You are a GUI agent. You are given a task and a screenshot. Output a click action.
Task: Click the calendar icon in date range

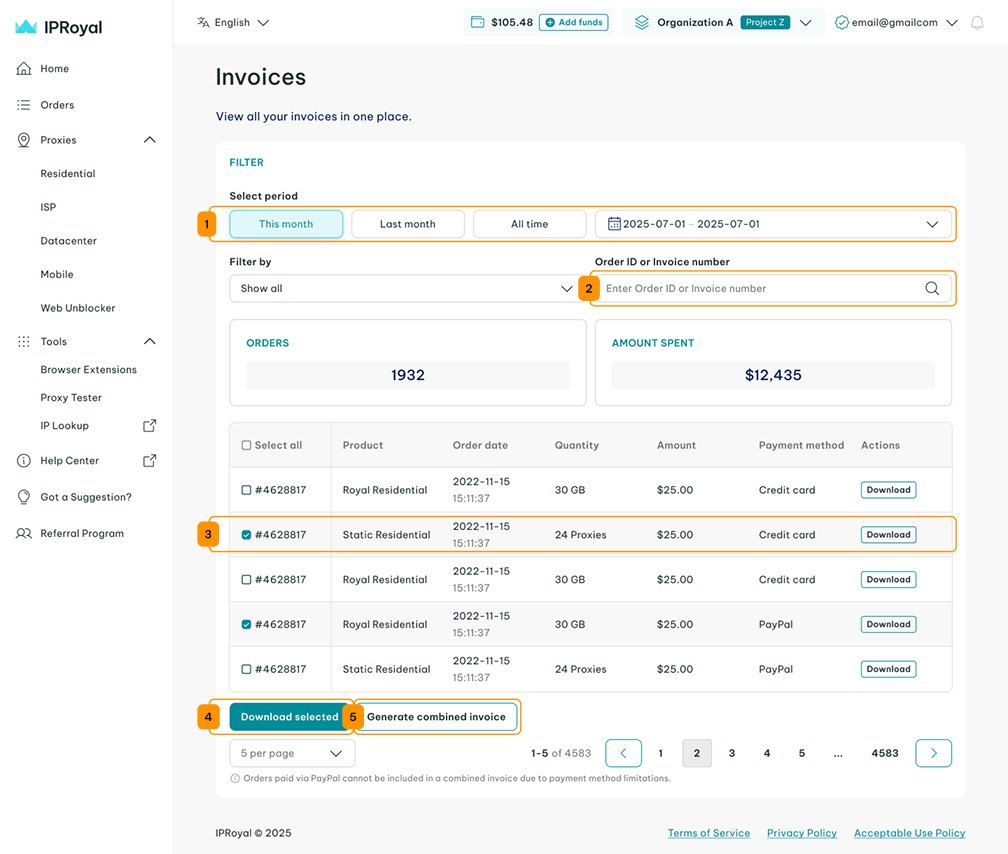tap(614, 224)
